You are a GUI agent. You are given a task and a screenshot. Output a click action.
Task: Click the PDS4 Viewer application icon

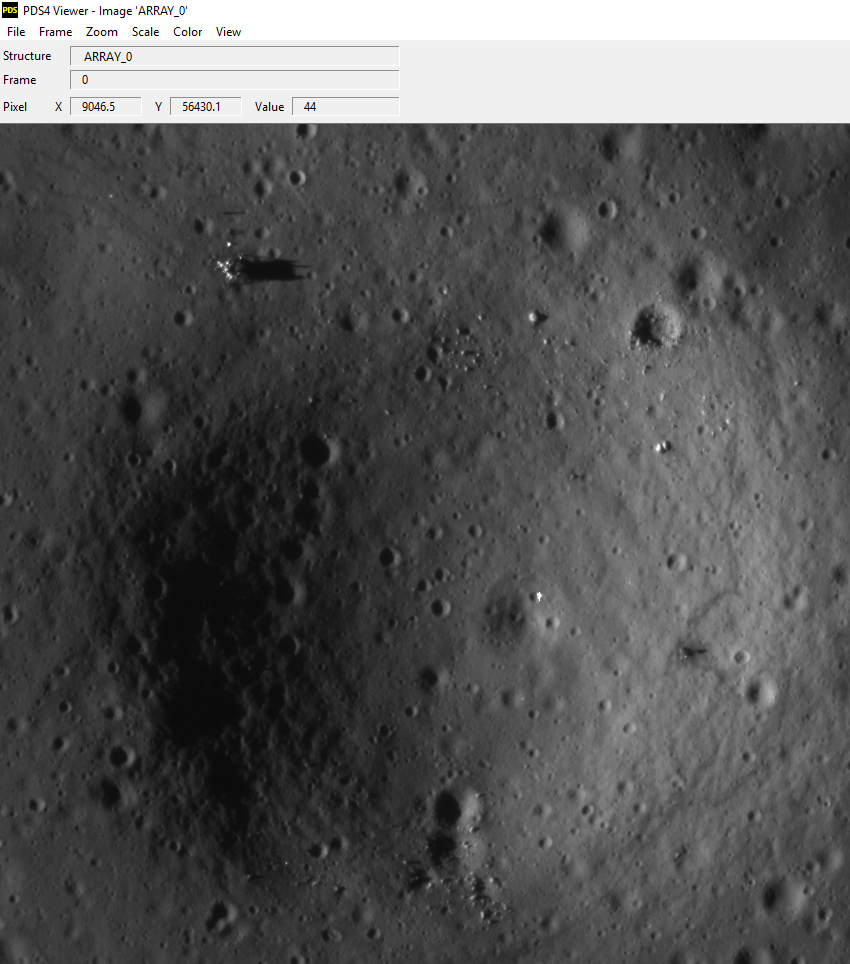(10, 10)
